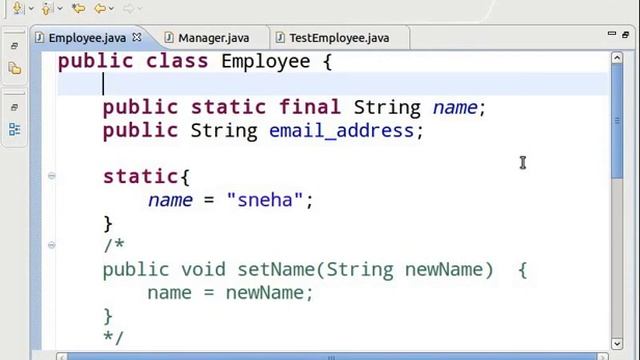This screenshot has width=640, height=360.
Task: Maximize the editor area
Action: 626,35
